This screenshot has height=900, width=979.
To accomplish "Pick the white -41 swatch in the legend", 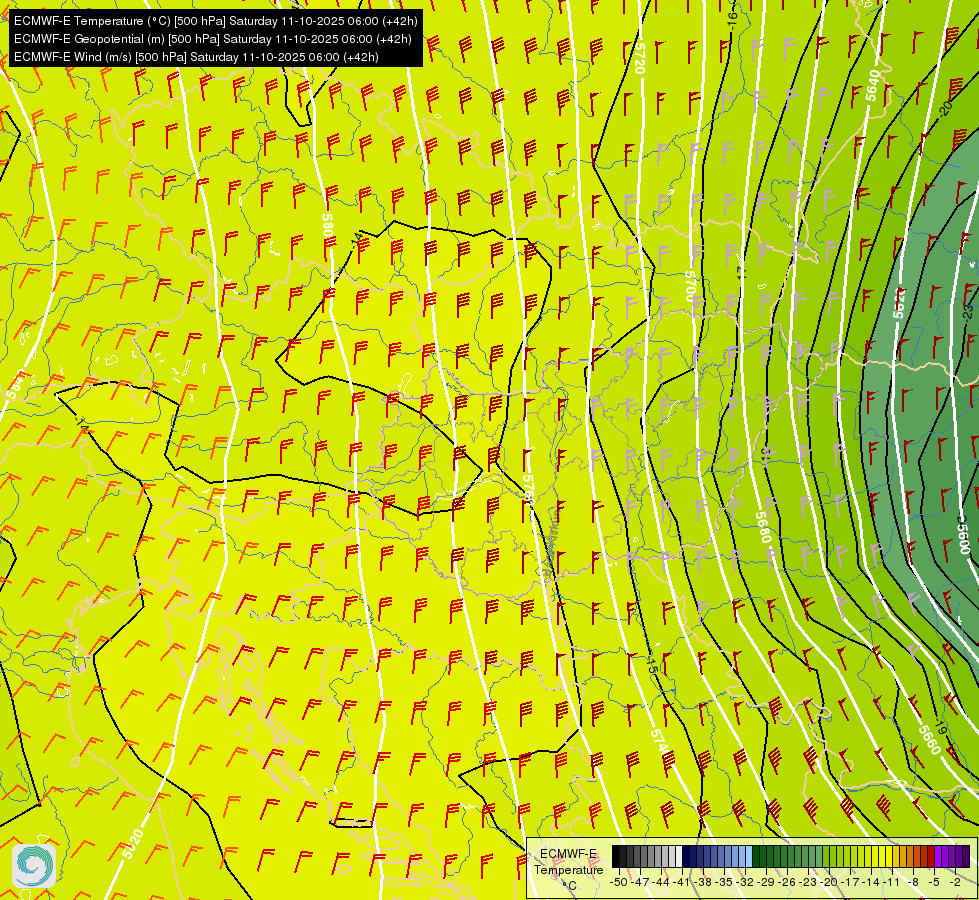I will click(x=679, y=856).
